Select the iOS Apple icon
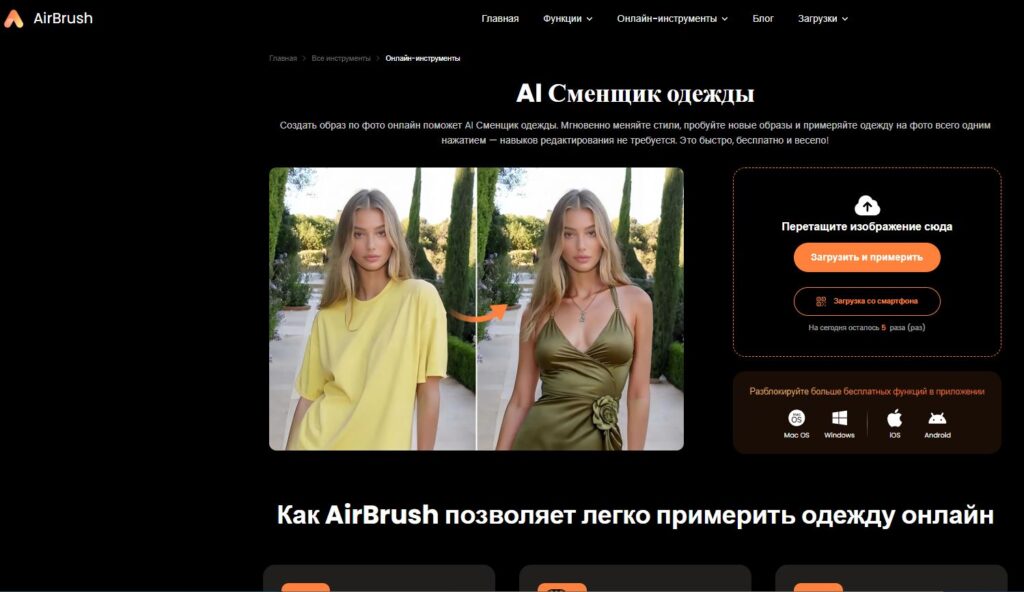The height and width of the screenshot is (592, 1024). pyautogui.click(x=894, y=418)
